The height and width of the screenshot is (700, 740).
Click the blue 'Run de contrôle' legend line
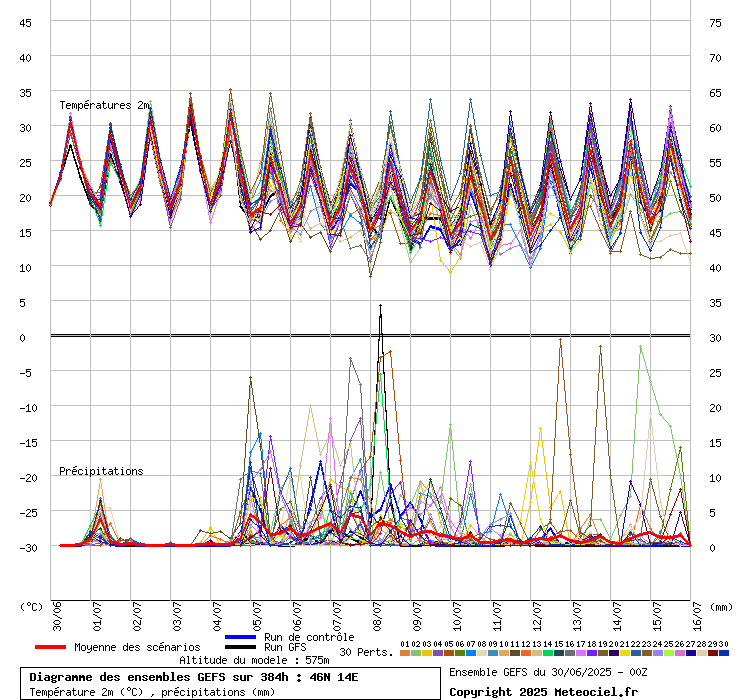tap(241, 637)
